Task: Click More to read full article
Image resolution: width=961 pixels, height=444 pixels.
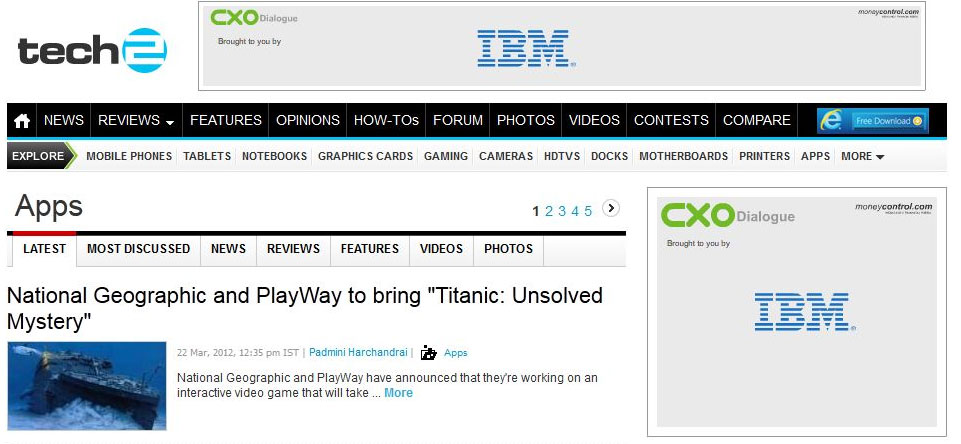Action: point(398,393)
